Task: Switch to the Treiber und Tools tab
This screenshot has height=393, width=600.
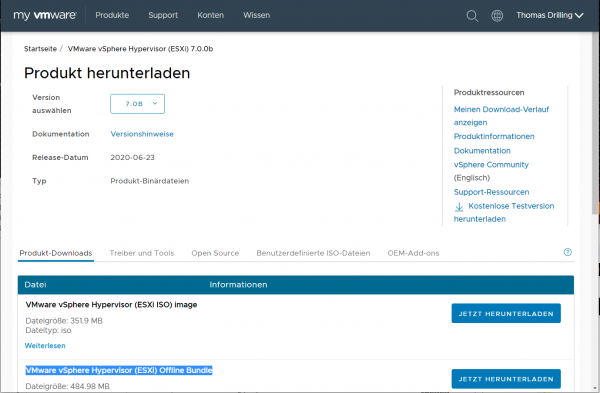Action: click(142, 253)
